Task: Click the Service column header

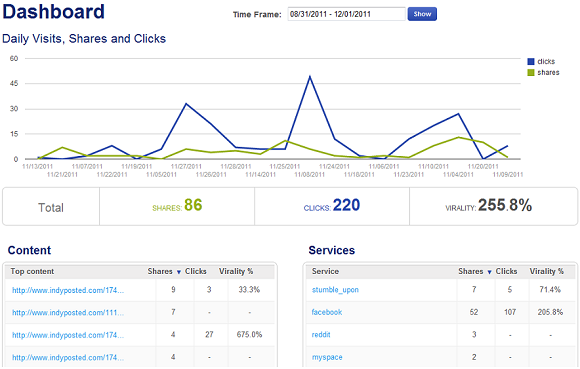Action: tap(325, 271)
